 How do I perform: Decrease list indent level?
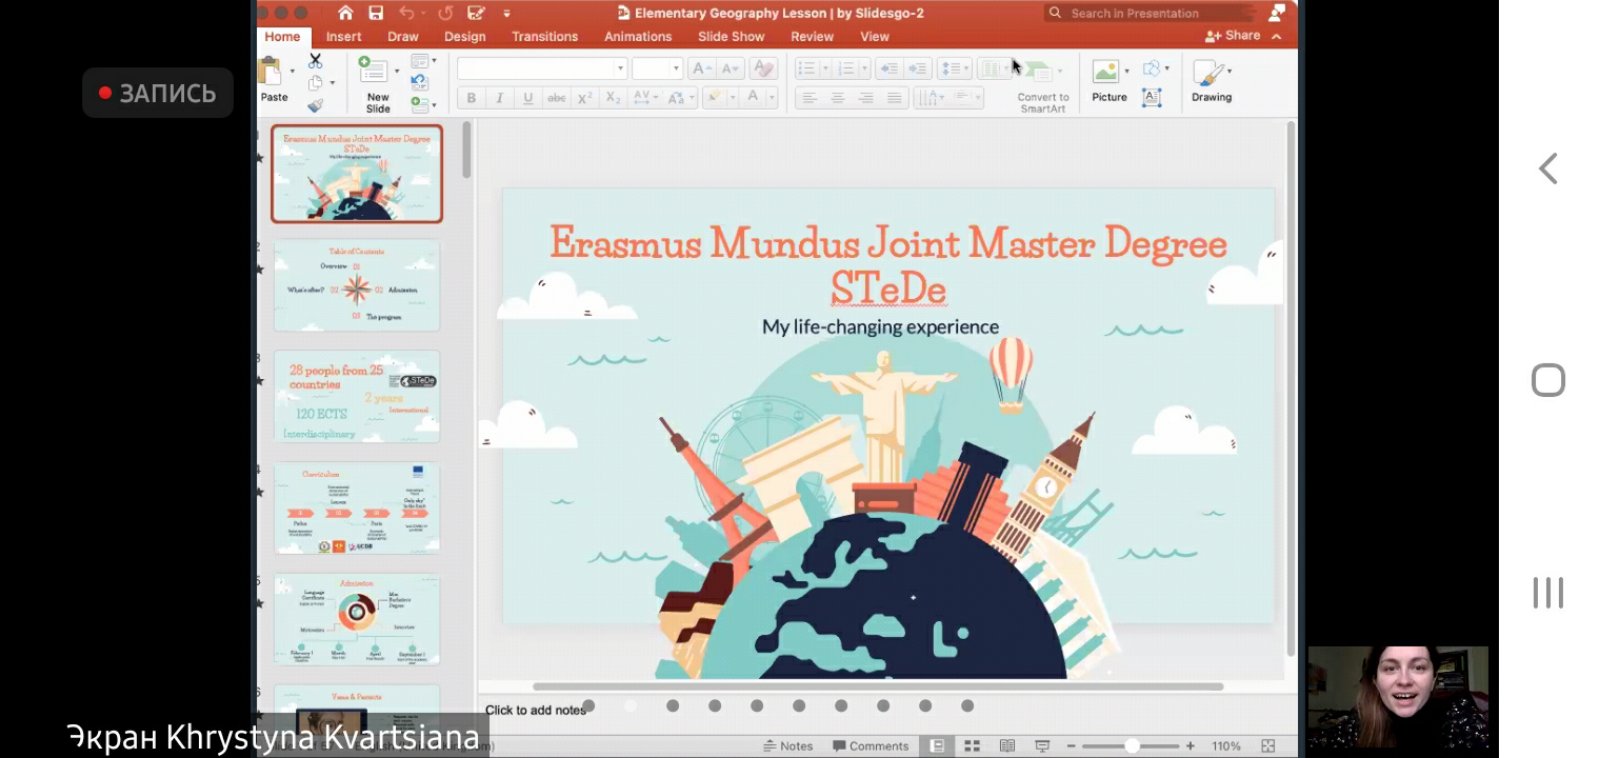(x=888, y=69)
